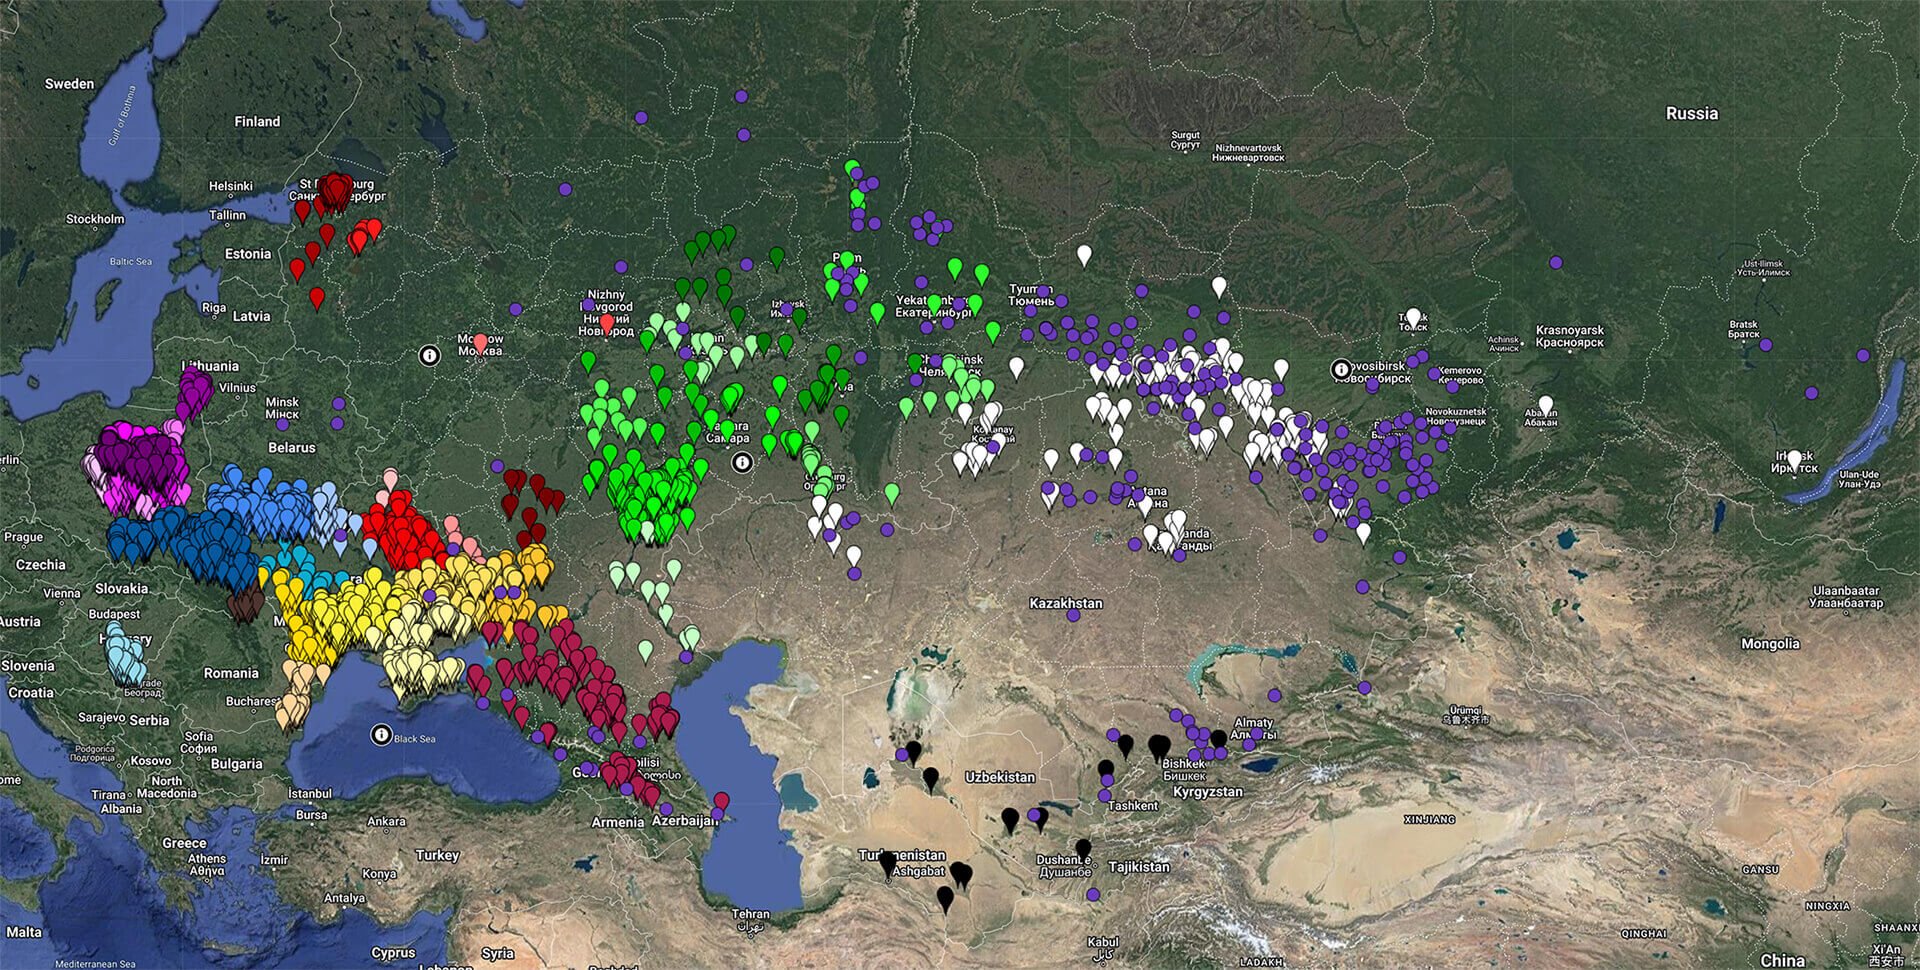The image size is (1920, 970).
Task: Select the purple dot west of Ust-Ilimsk
Action: (1556, 262)
